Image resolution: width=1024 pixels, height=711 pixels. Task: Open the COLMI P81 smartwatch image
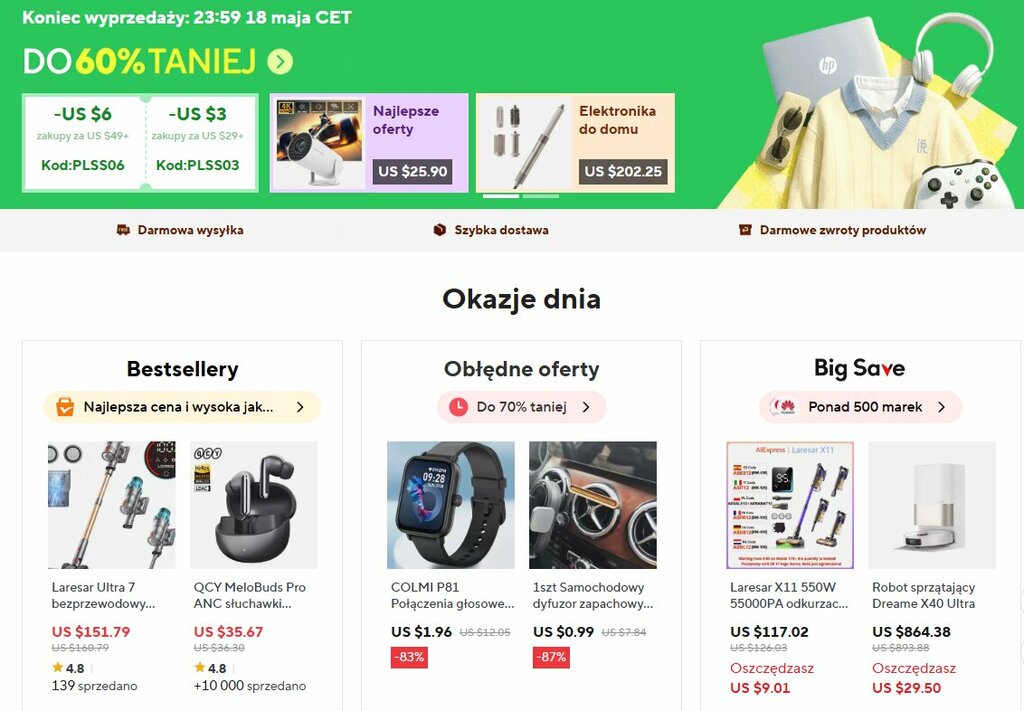point(451,505)
